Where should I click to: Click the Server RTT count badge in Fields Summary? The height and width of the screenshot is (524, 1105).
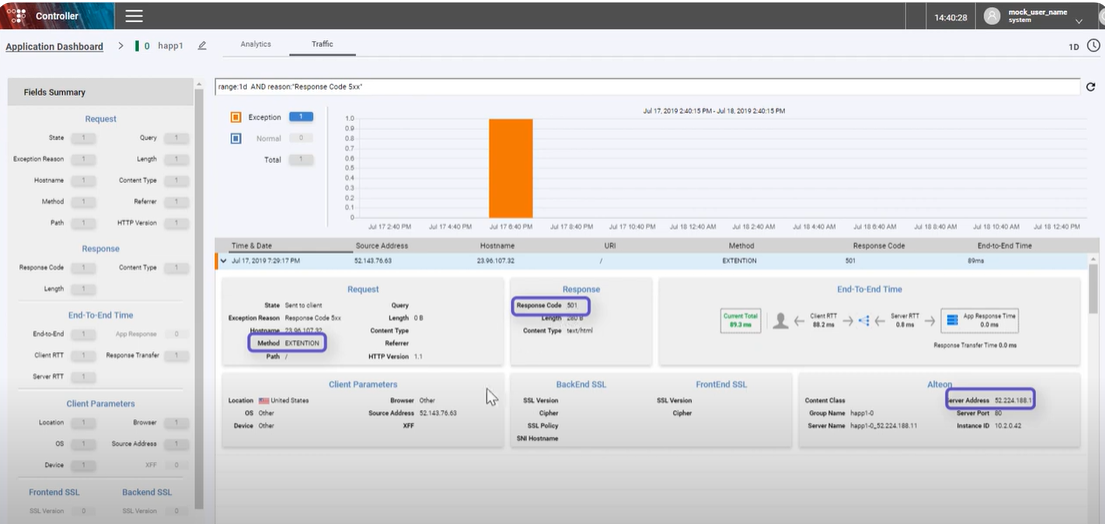(83, 377)
